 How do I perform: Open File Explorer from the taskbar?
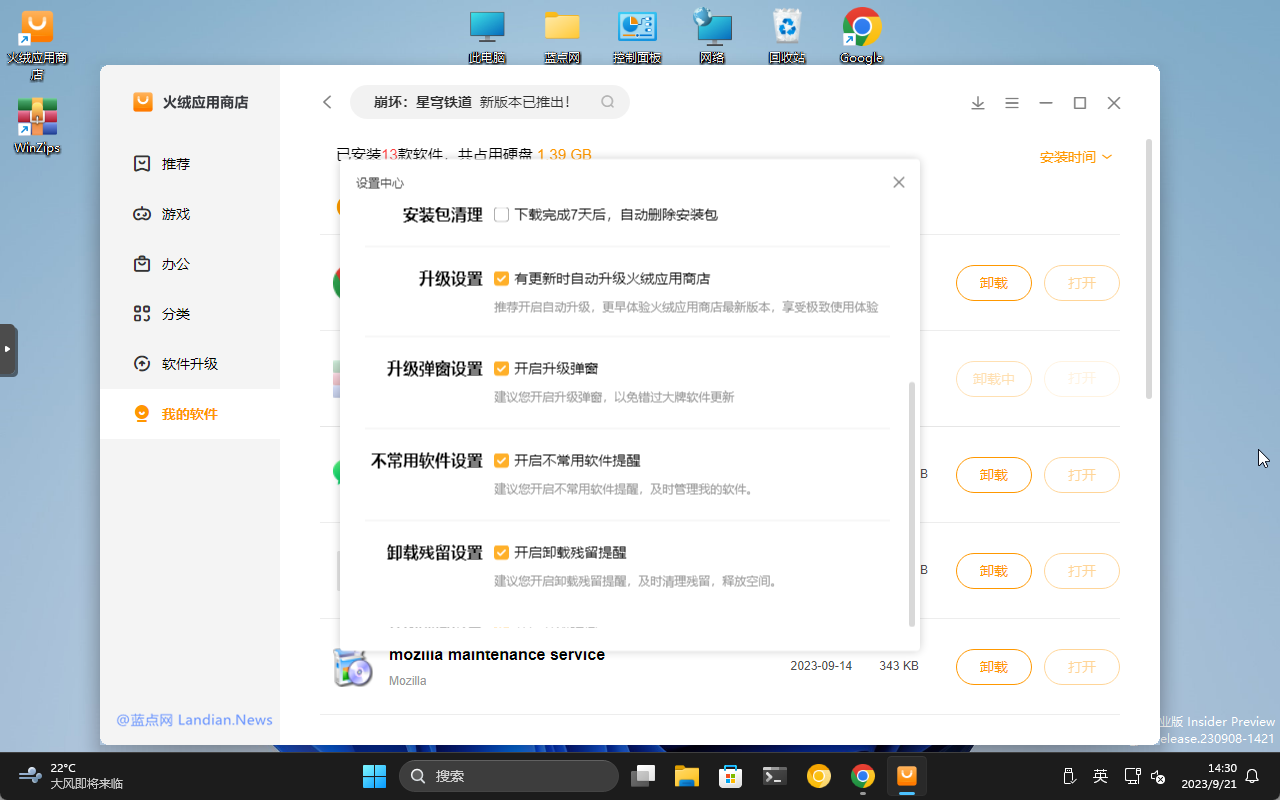tap(686, 776)
